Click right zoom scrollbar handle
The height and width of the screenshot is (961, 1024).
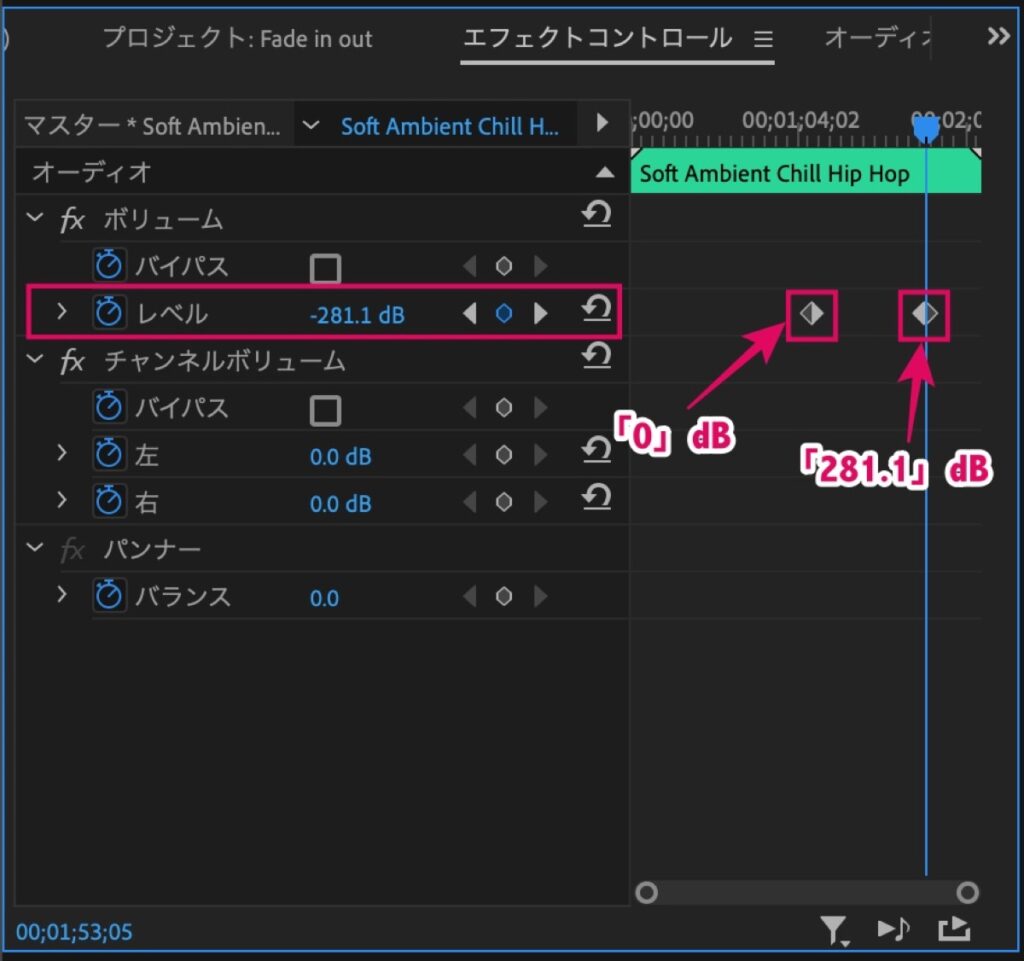pyautogui.click(x=967, y=892)
